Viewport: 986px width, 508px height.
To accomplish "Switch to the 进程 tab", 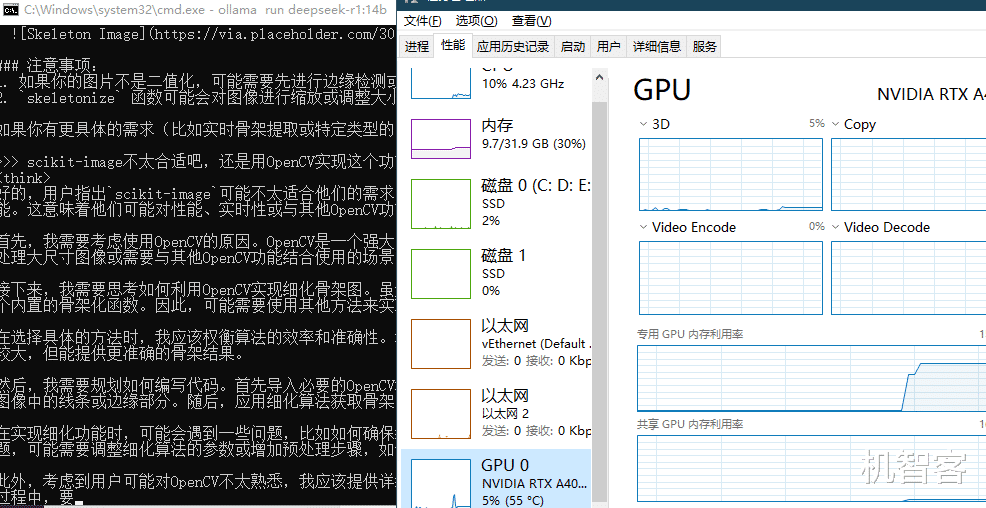I will click(x=416, y=47).
